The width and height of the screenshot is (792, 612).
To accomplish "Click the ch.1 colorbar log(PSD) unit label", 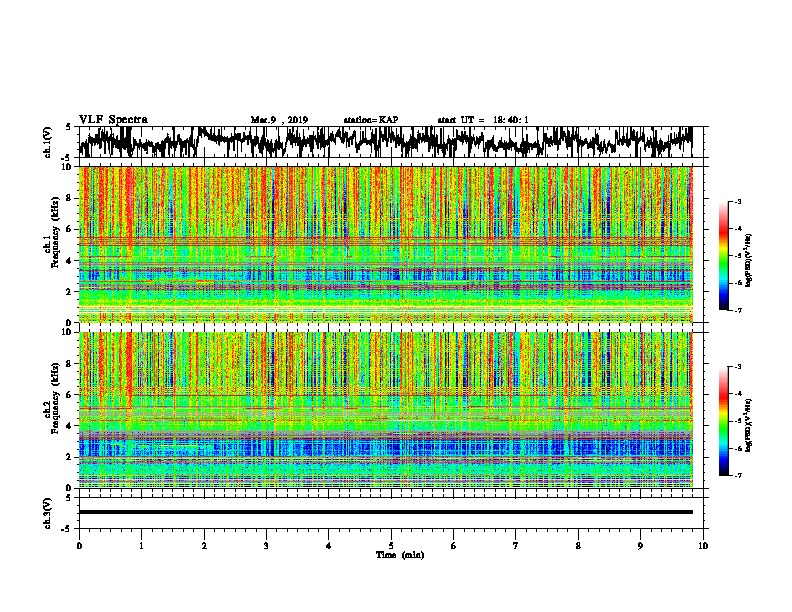I will coord(749,261).
